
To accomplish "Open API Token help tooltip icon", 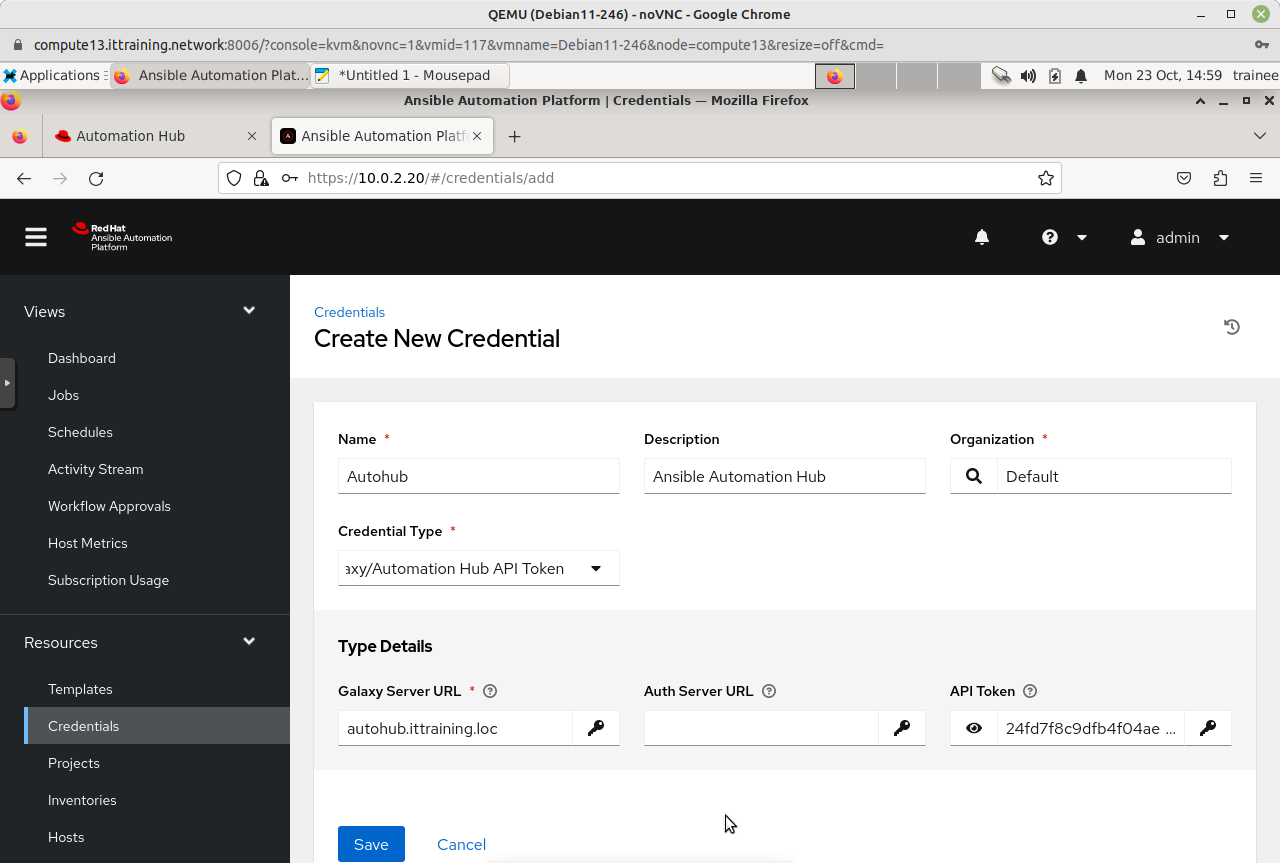I will coord(1030,691).
